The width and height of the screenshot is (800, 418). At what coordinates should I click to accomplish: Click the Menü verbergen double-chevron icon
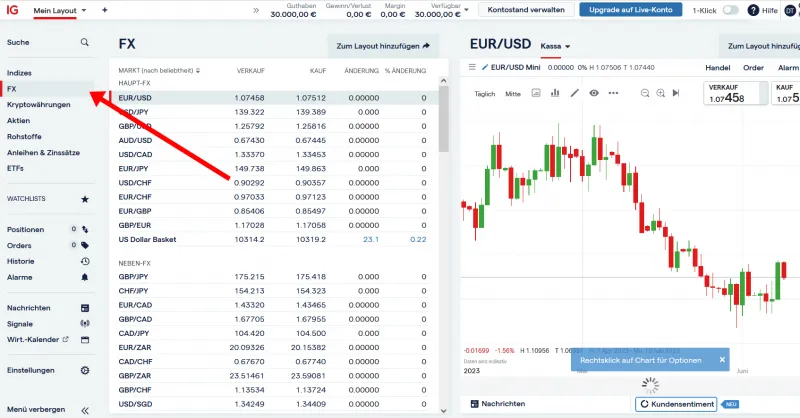pyautogui.click(x=85, y=410)
